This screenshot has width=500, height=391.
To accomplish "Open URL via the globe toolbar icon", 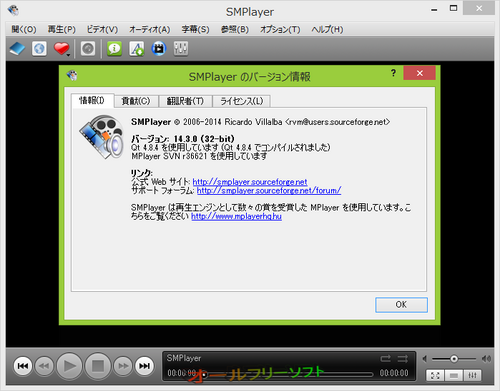I will pyautogui.click(x=39, y=49).
